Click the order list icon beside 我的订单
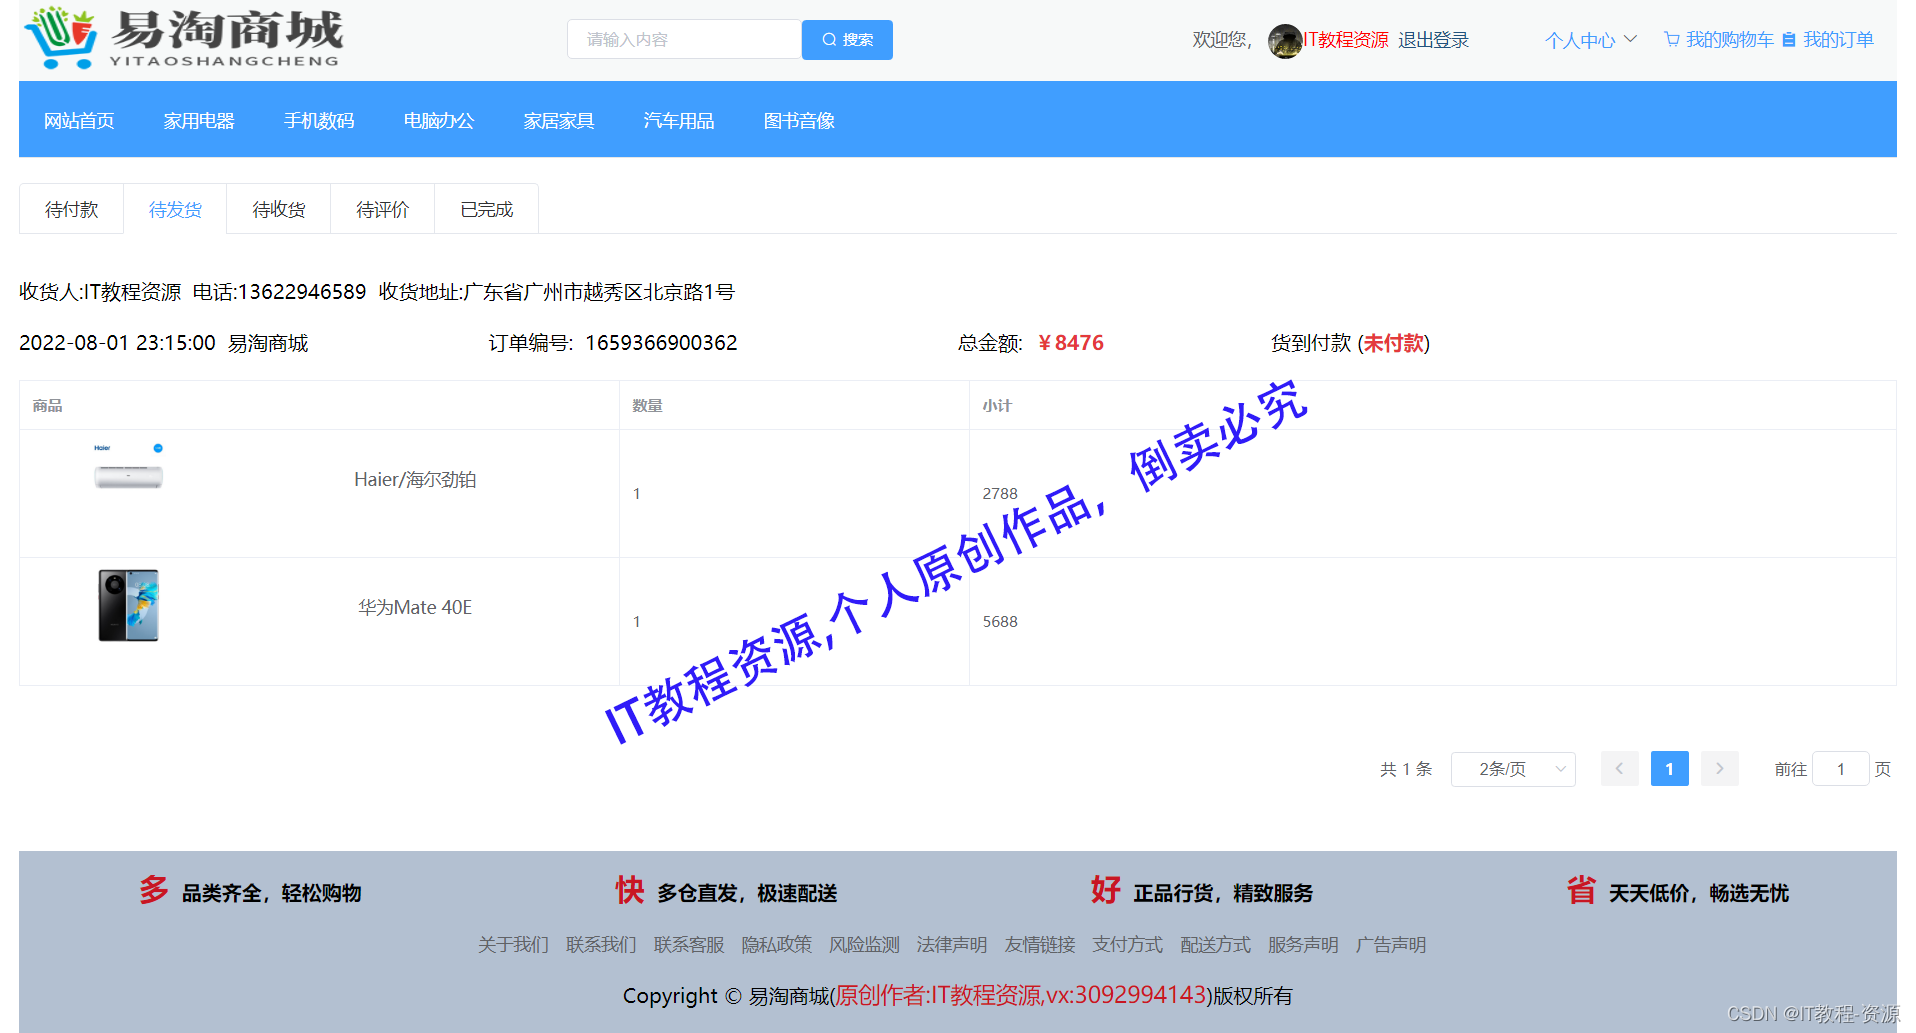 tap(1789, 40)
